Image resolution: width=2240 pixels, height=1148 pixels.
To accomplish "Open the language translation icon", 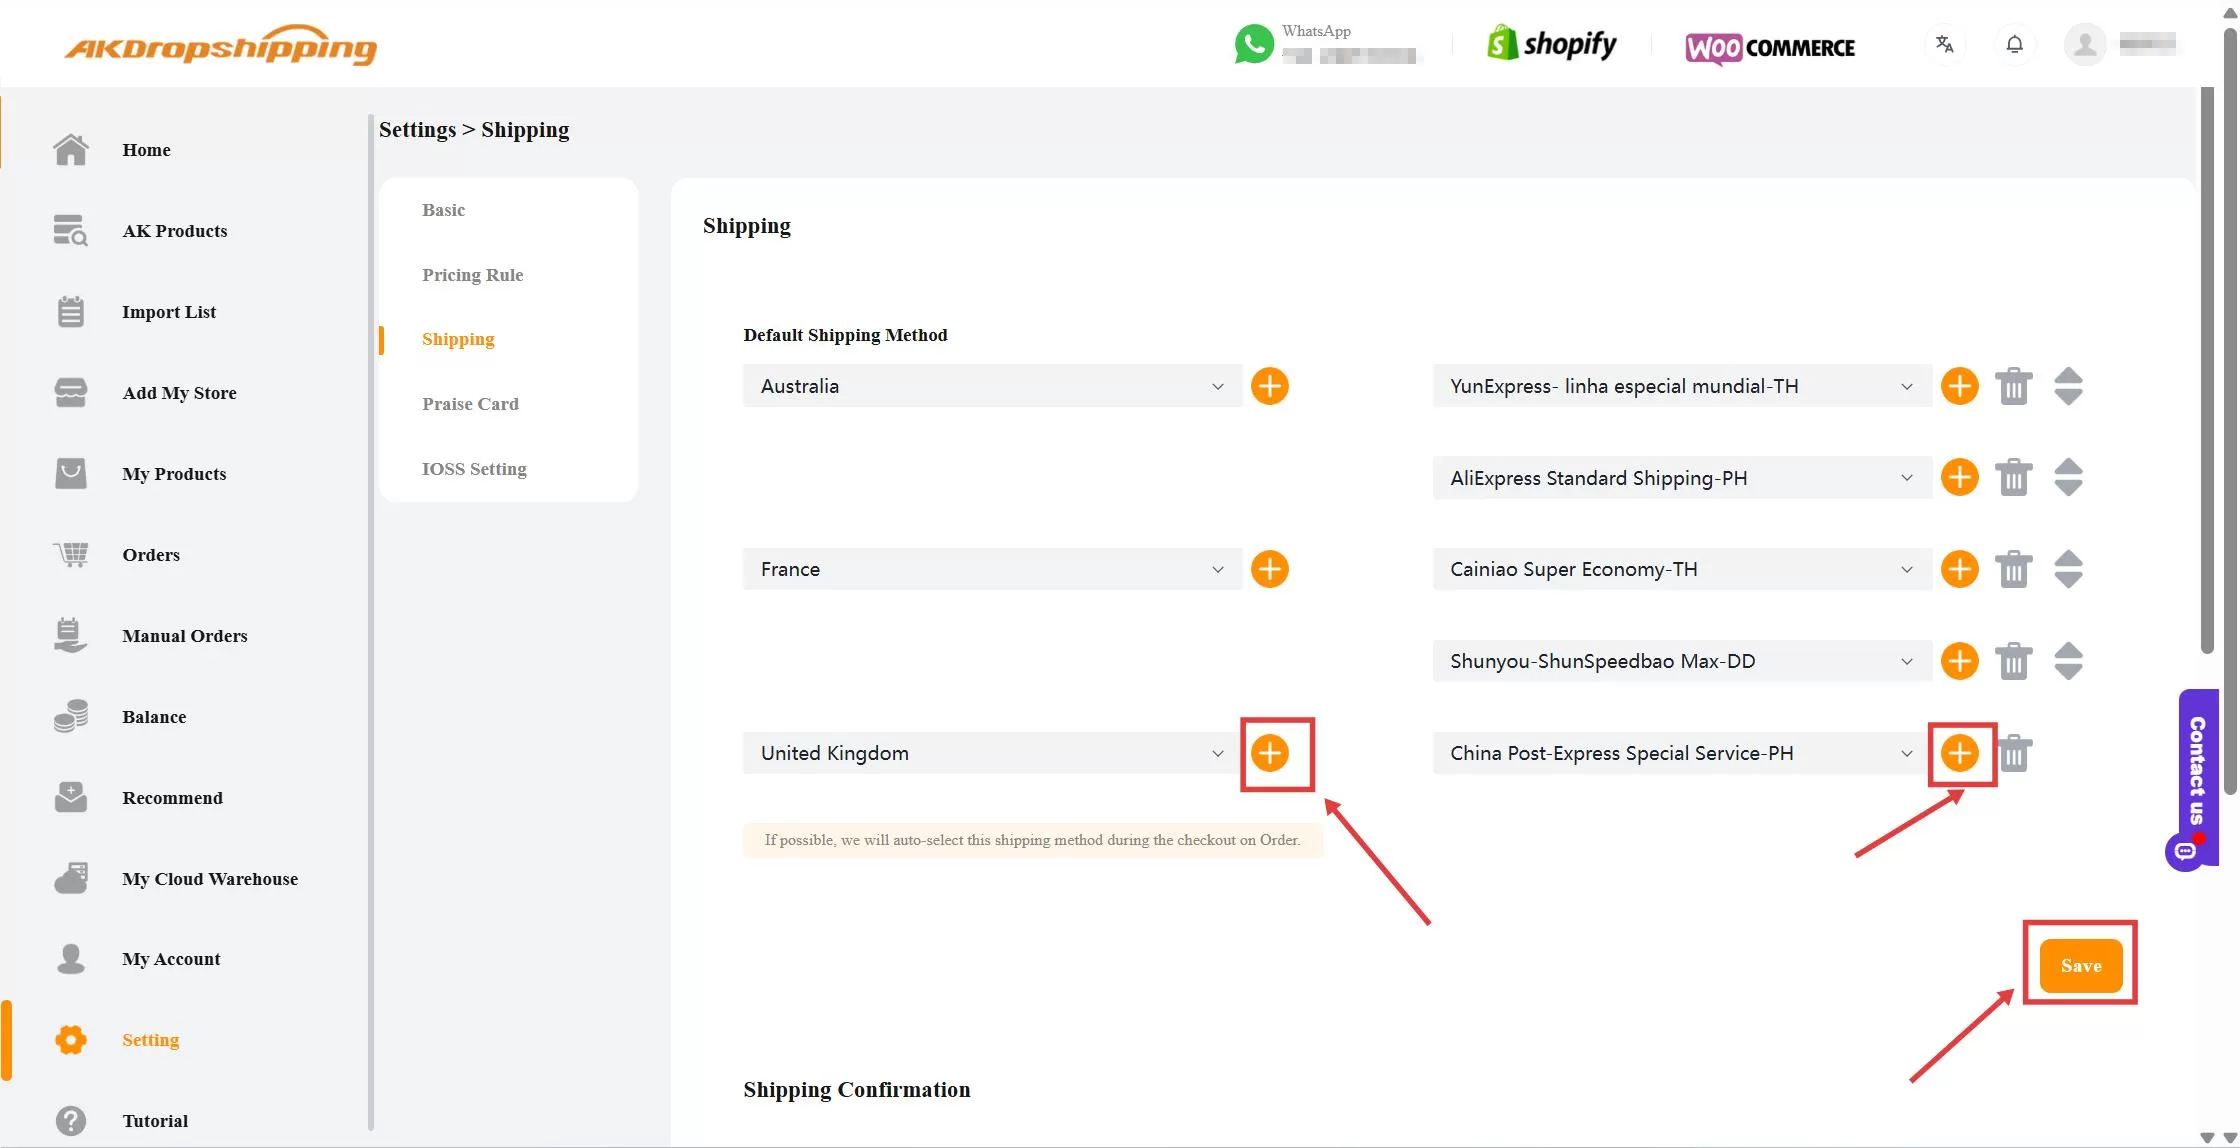I will tap(1944, 44).
